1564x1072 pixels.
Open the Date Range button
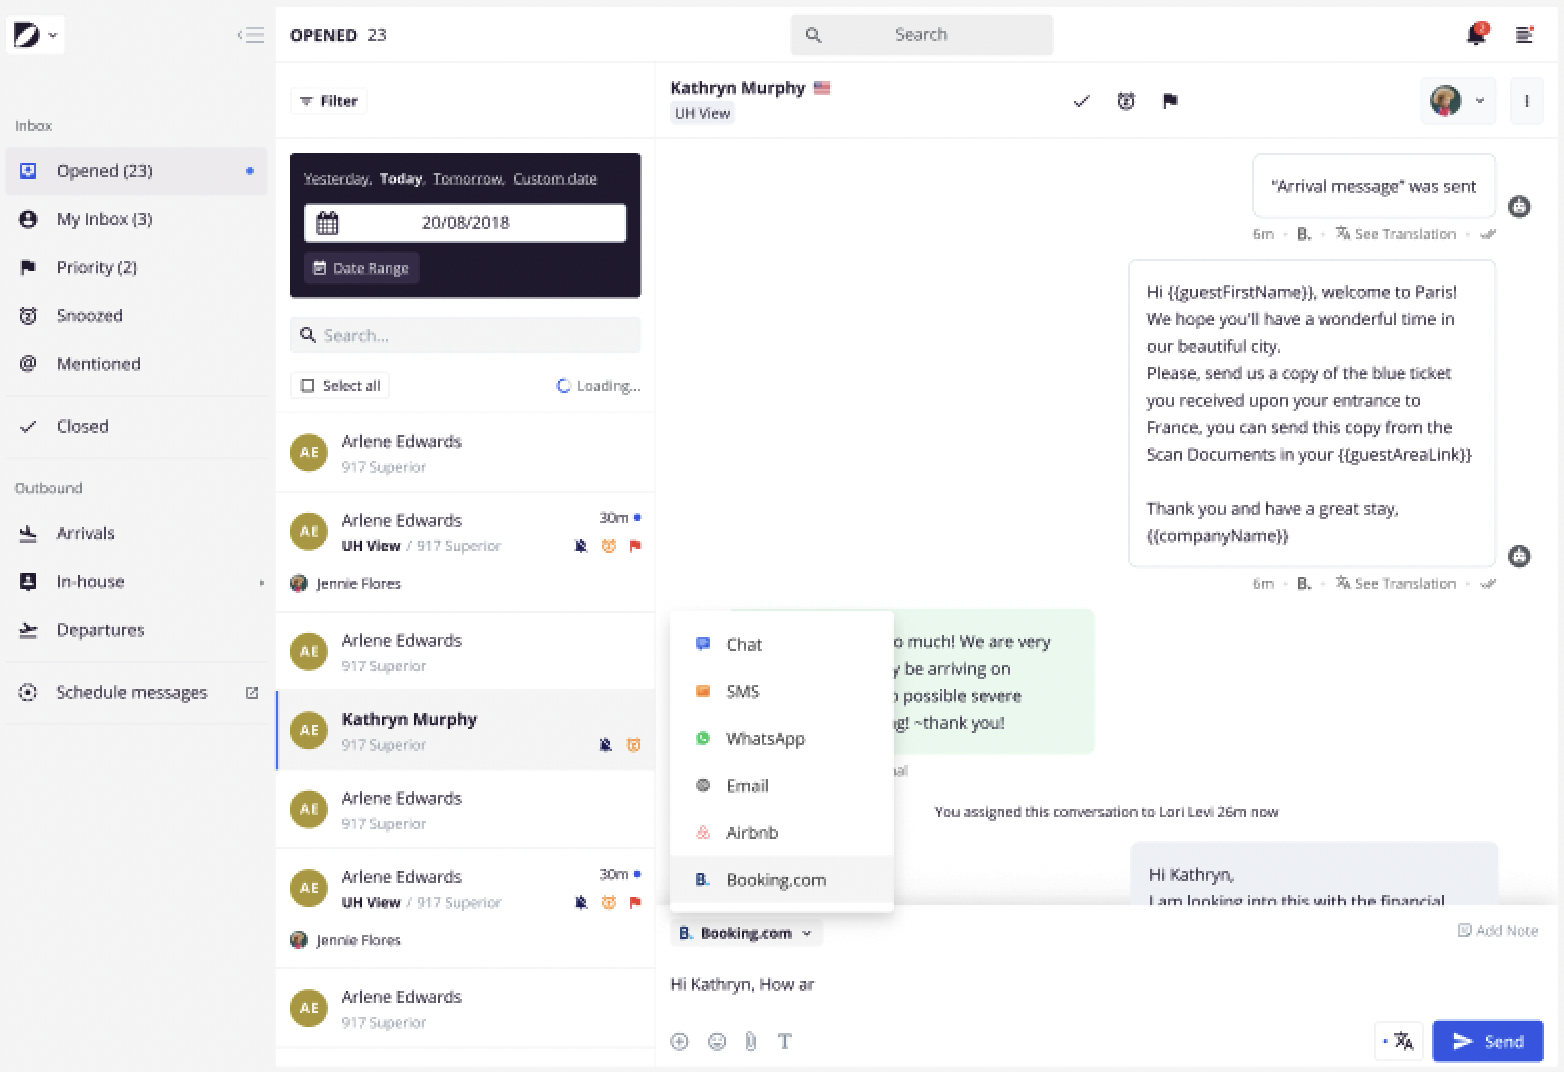[361, 268]
